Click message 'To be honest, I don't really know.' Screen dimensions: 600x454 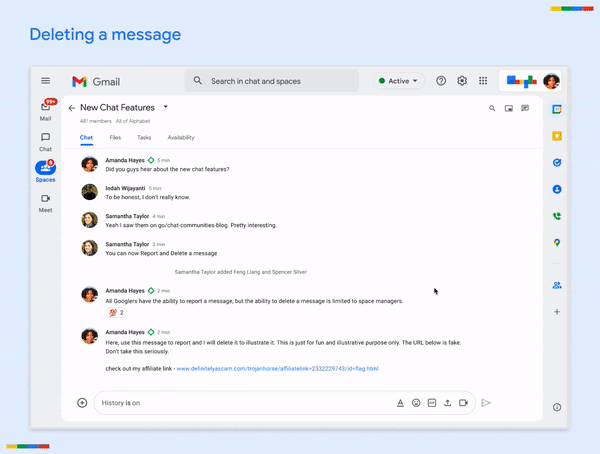tap(148, 197)
